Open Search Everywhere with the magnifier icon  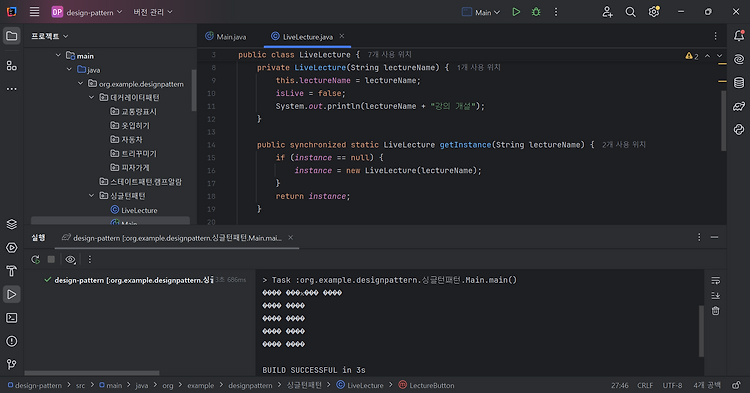(630, 12)
